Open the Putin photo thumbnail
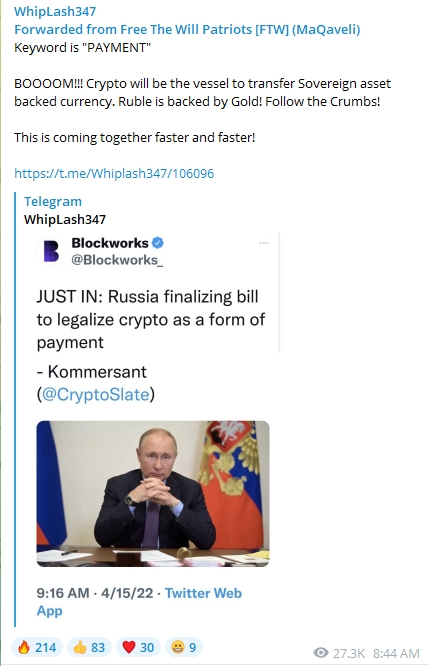This screenshot has height=666, width=429. [x=153, y=494]
